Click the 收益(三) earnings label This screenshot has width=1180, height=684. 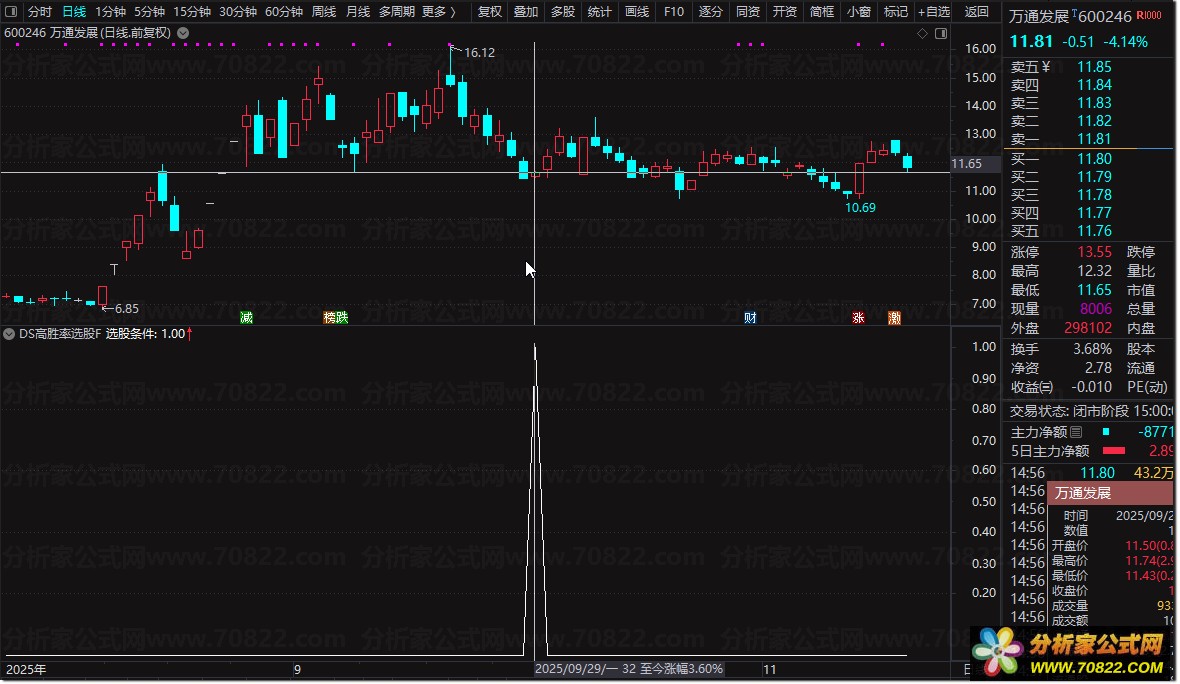(x=1032, y=387)
